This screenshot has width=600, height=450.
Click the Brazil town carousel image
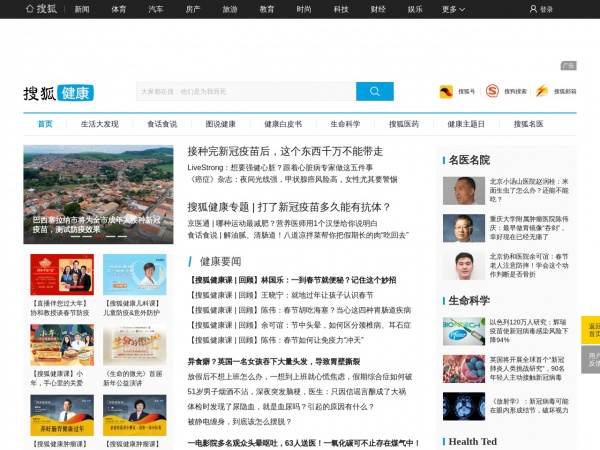click(x=98, y=194)
